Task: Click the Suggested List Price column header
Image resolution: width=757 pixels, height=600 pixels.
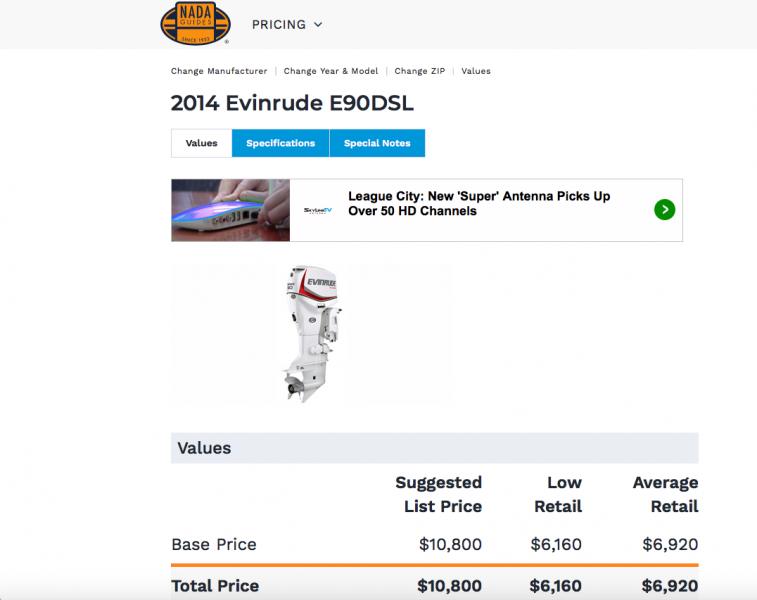Action: tap(440, 494)
